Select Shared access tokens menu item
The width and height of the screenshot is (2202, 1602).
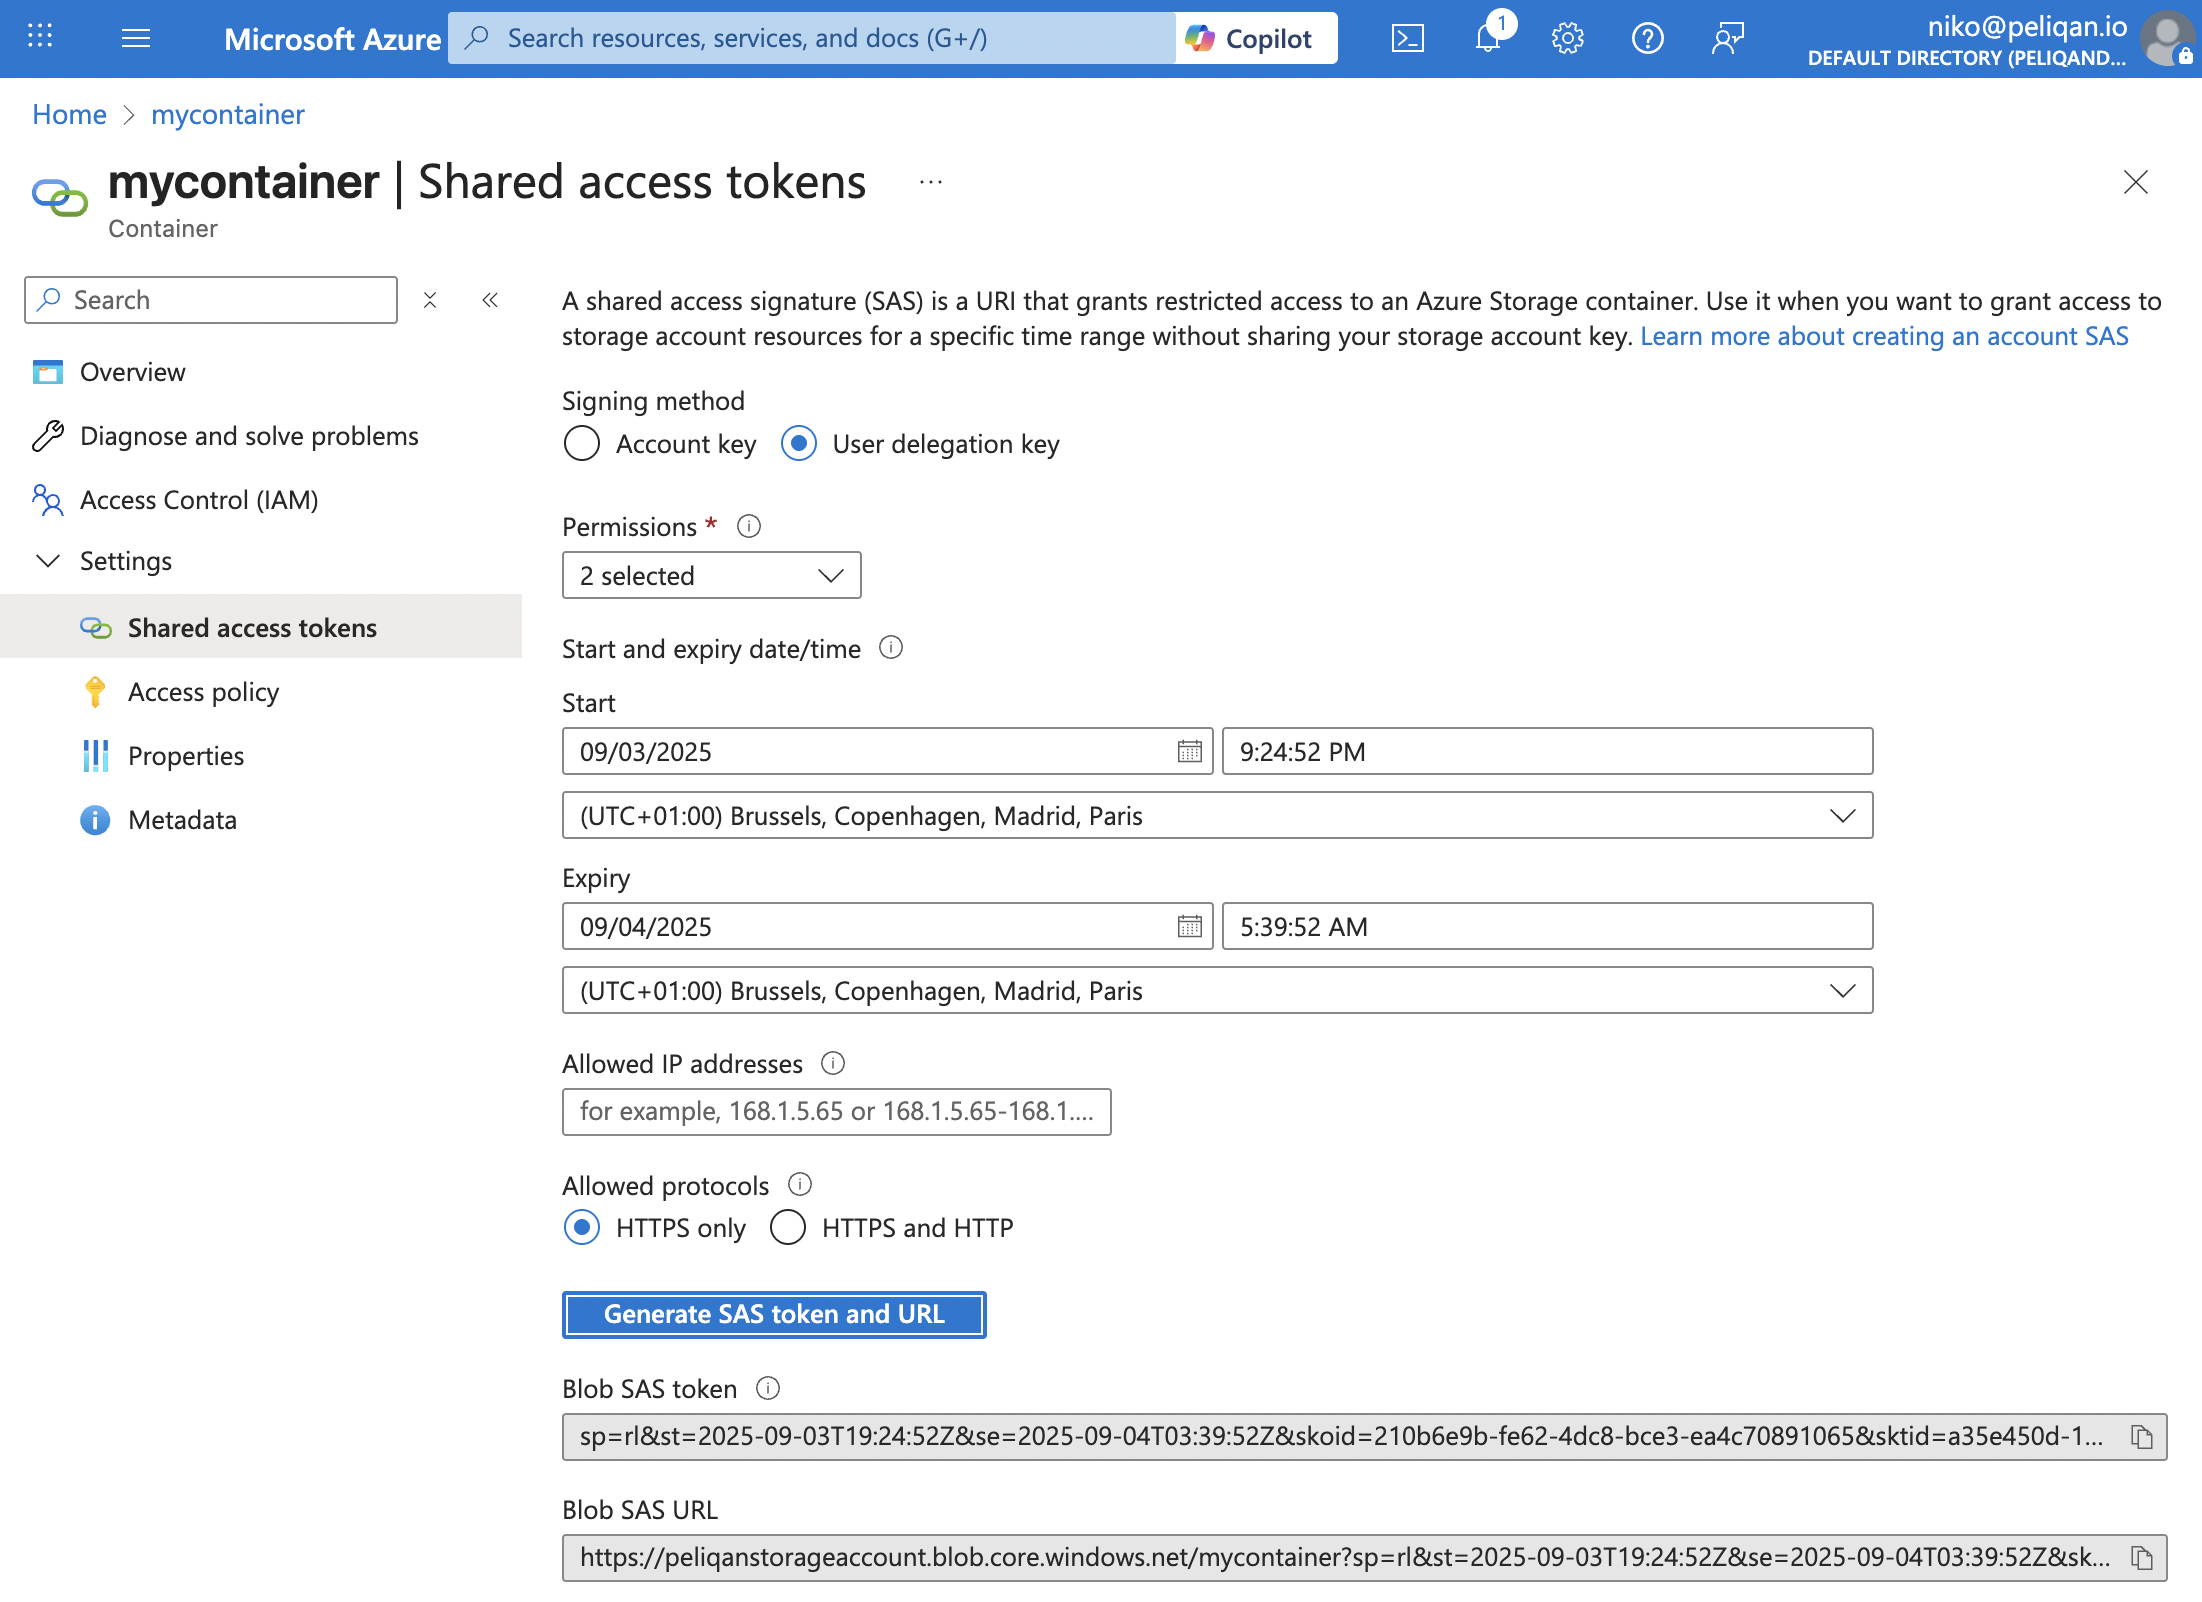[x=261, y=627]
